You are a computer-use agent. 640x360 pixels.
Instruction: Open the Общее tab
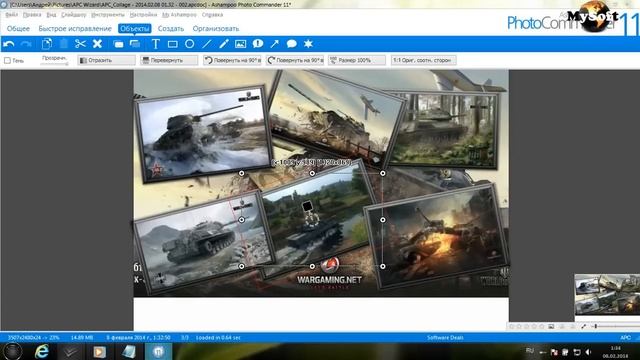[x=18, y=29]
